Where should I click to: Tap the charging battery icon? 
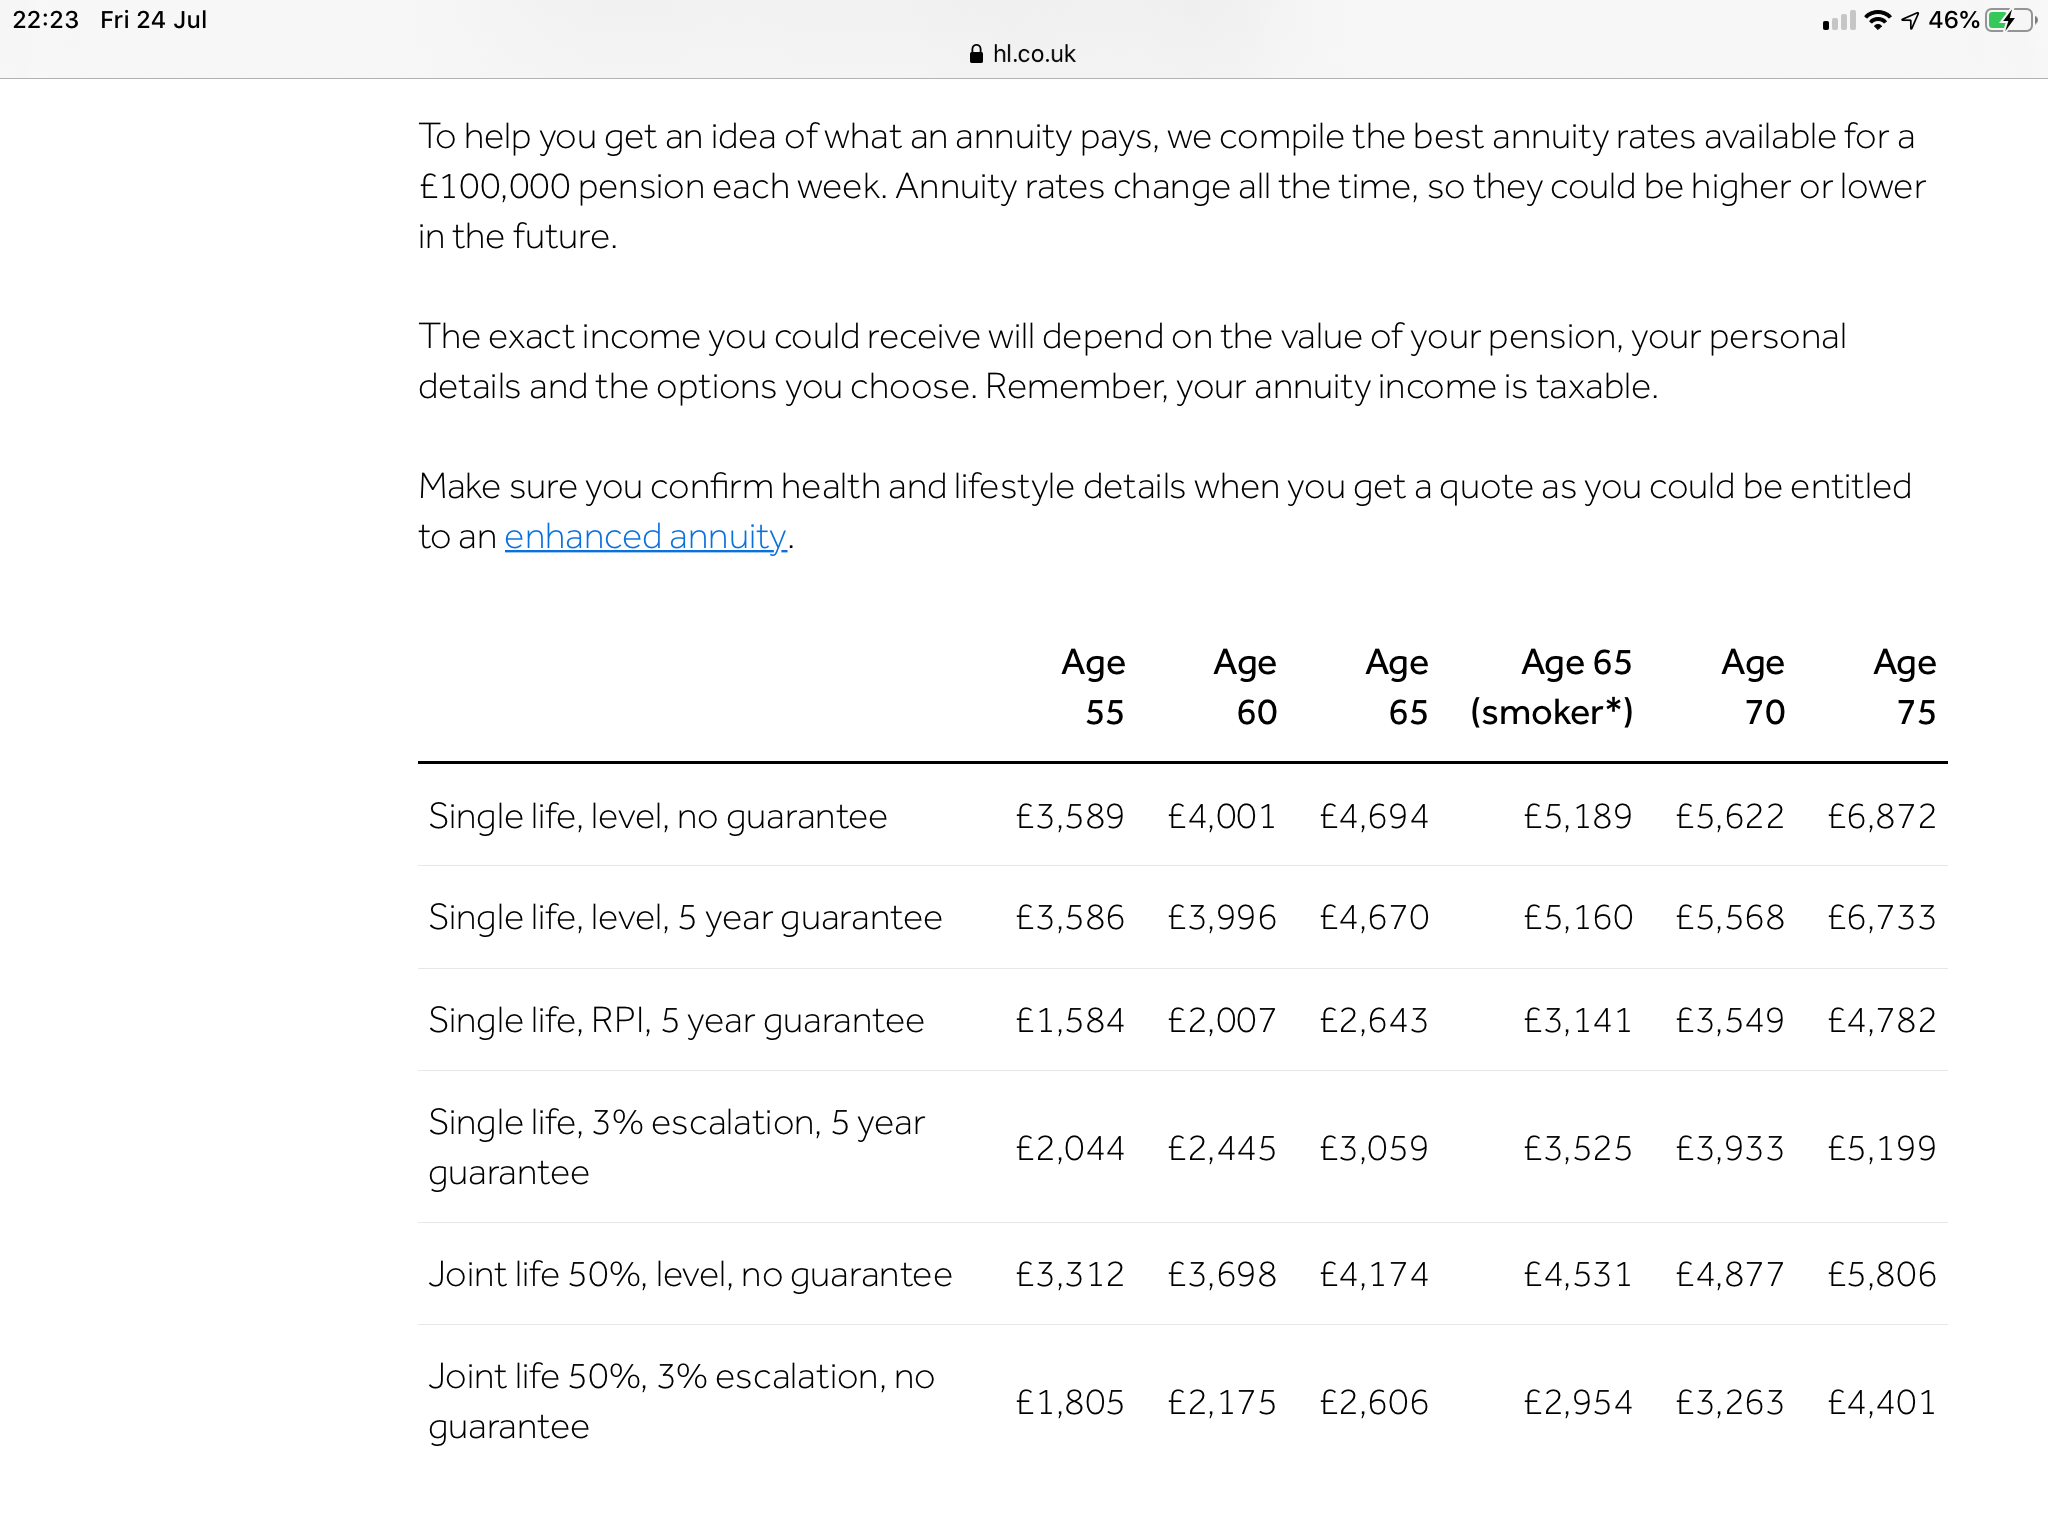click(2009, 20)
